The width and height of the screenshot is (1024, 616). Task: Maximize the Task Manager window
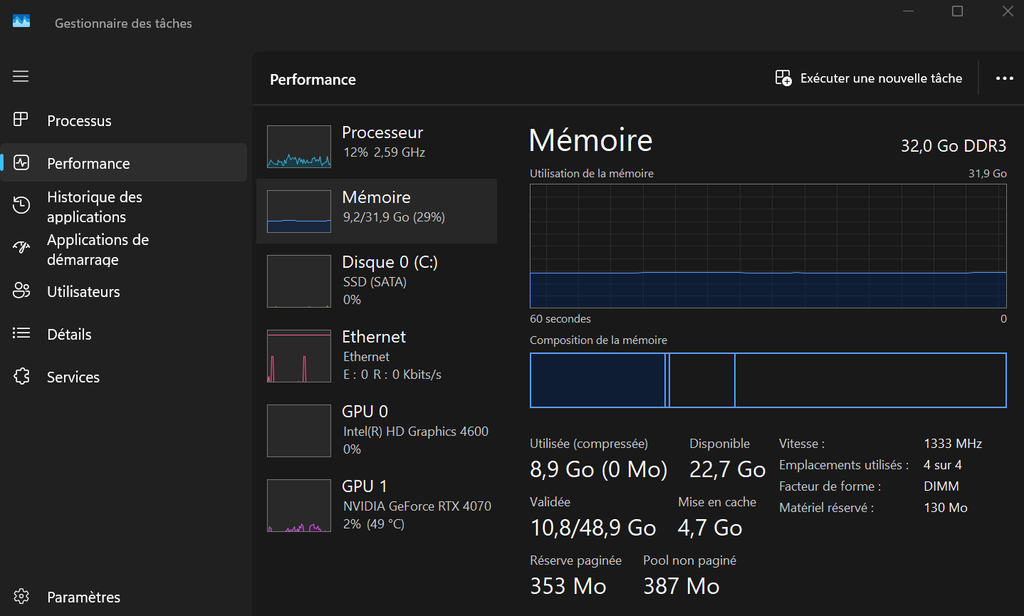pyautogui.click(x=957, y=11)
